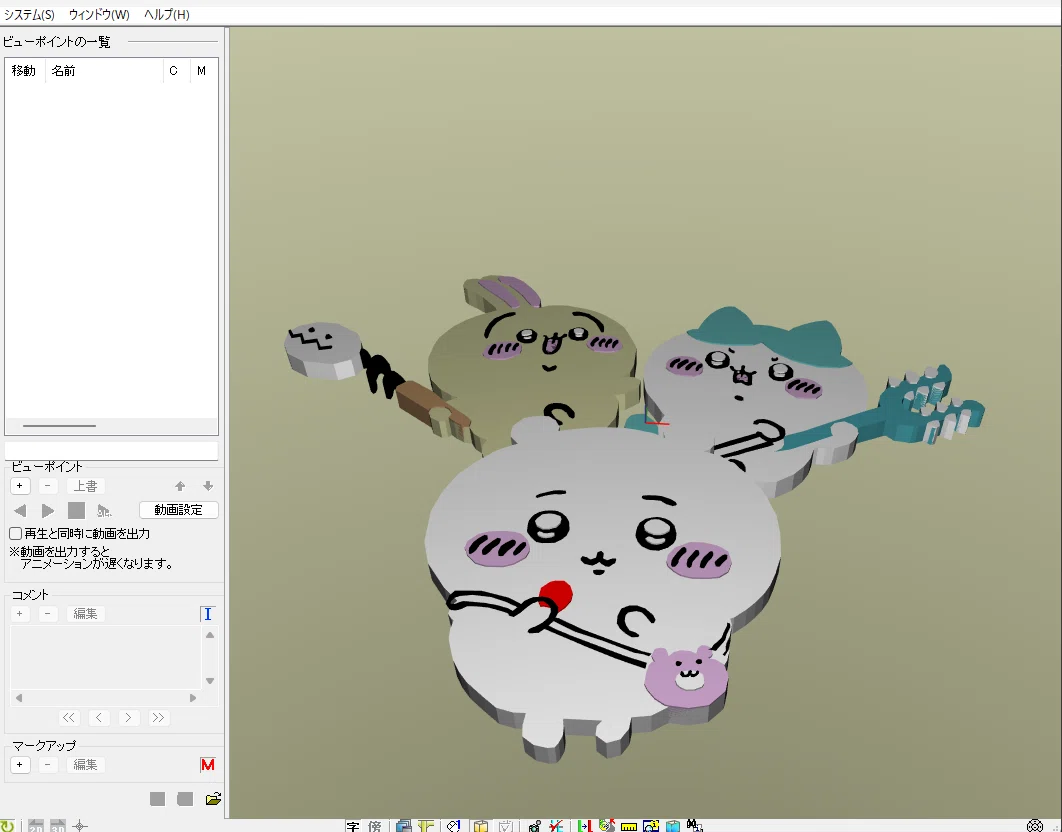Click the magnifier with info icon
This screenshot has width=1062, height=832.
pos(651,826)
